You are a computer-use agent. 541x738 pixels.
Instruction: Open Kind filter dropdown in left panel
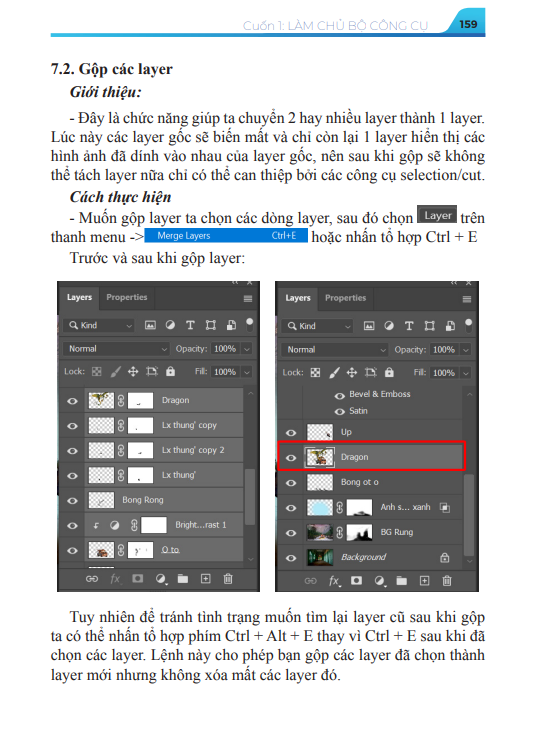tap(99, 325)
